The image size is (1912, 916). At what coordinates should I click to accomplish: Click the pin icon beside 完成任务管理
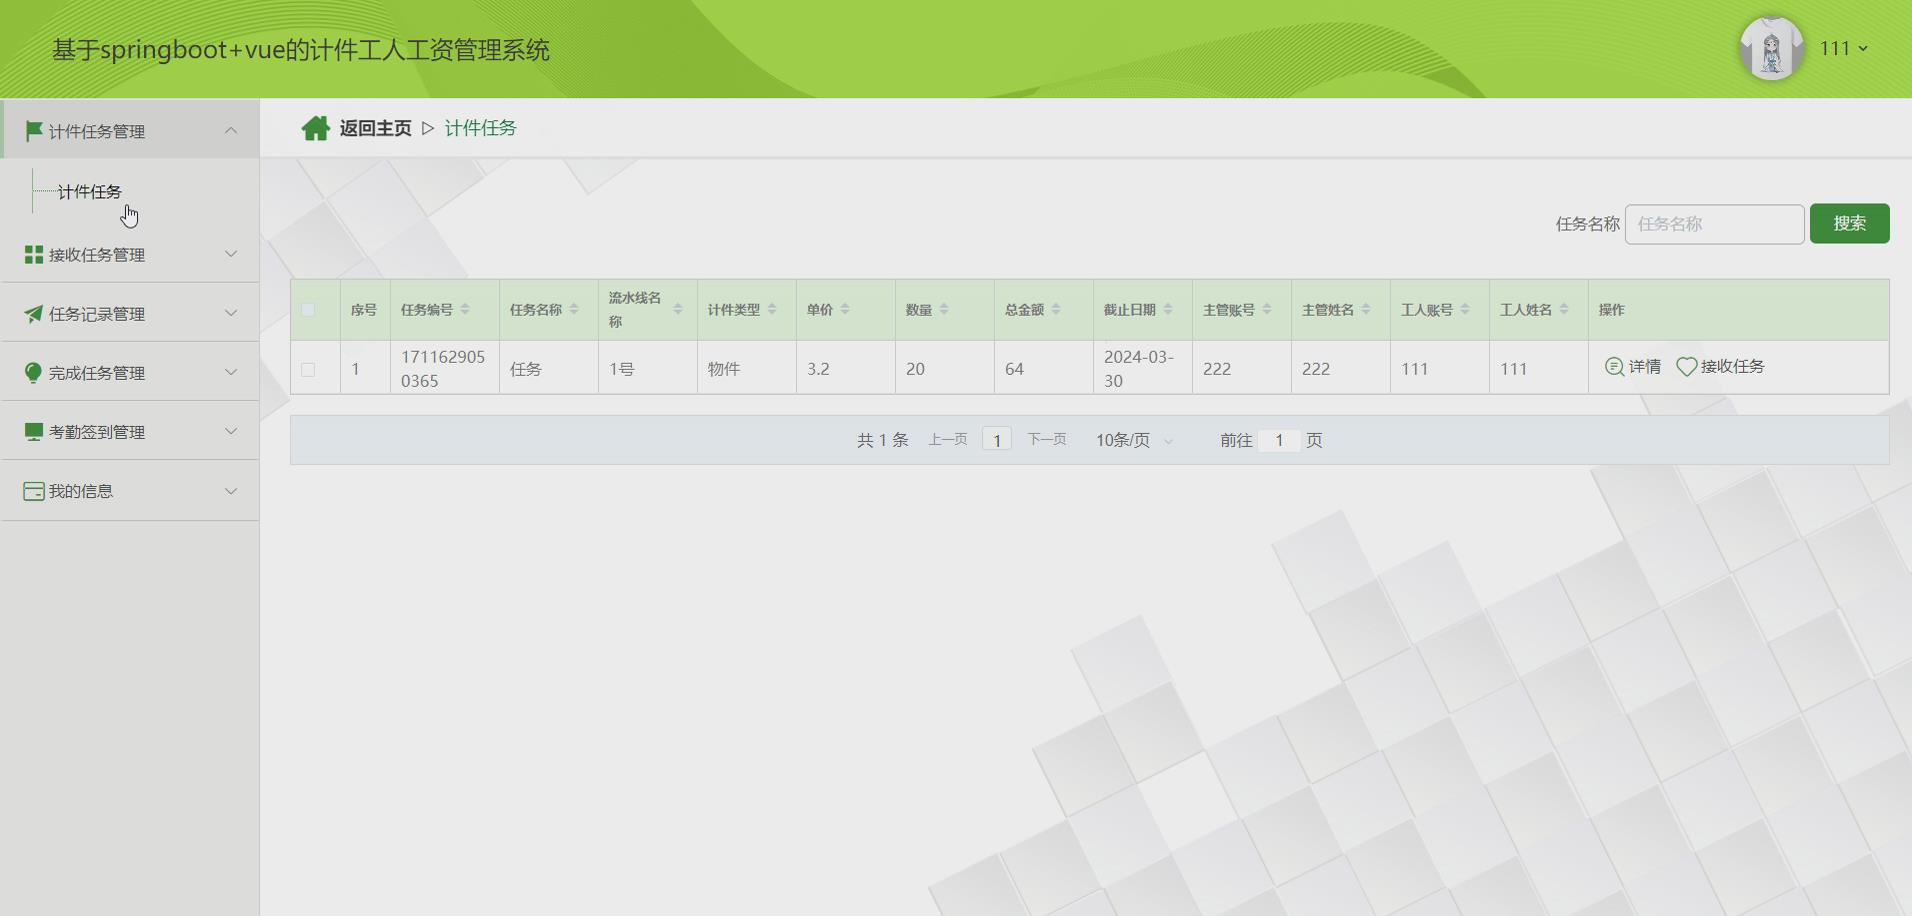[x=32, y=372]
